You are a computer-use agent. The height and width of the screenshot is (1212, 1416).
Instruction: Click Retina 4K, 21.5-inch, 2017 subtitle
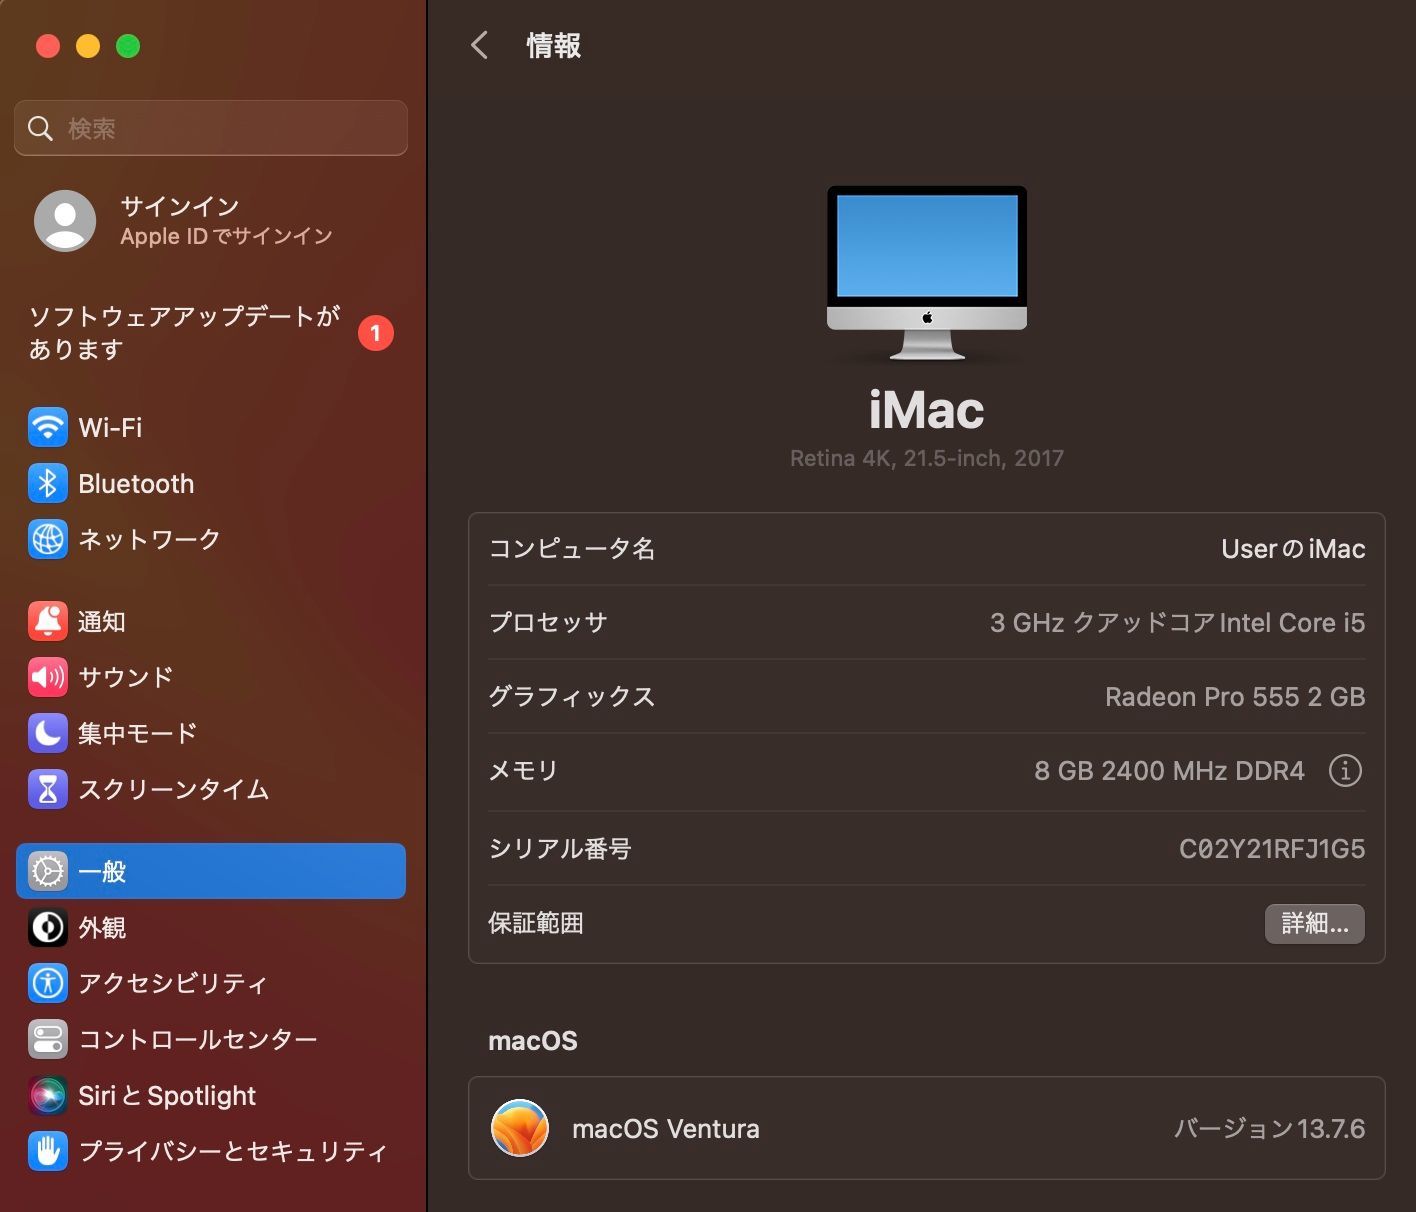927,458
